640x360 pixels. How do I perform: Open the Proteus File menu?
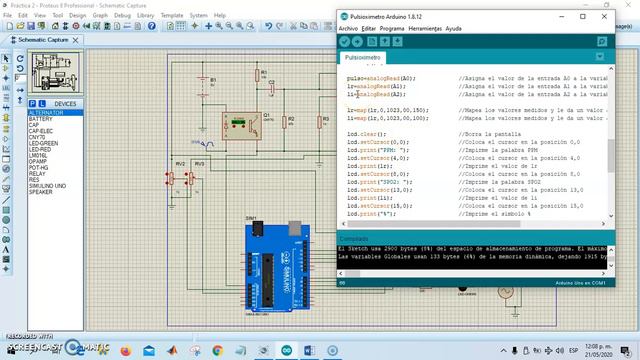coord(7,16)
